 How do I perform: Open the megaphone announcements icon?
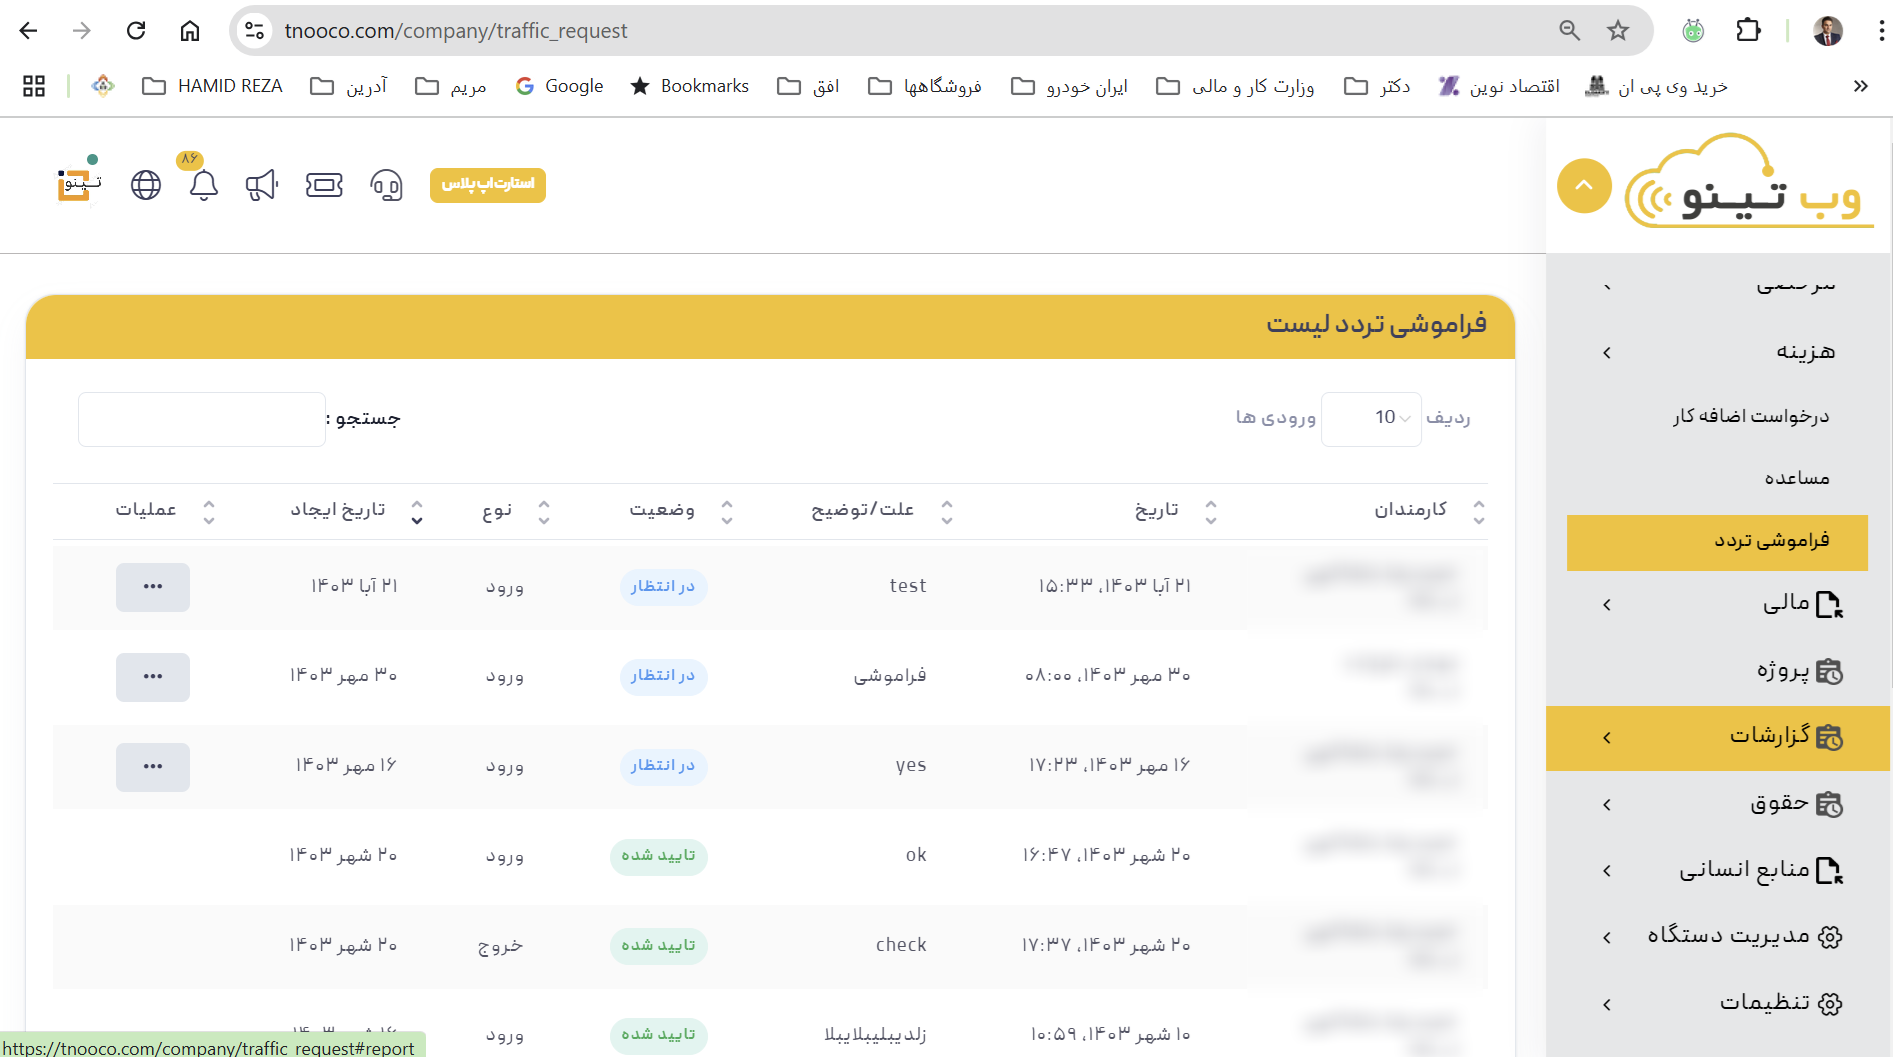261,185
